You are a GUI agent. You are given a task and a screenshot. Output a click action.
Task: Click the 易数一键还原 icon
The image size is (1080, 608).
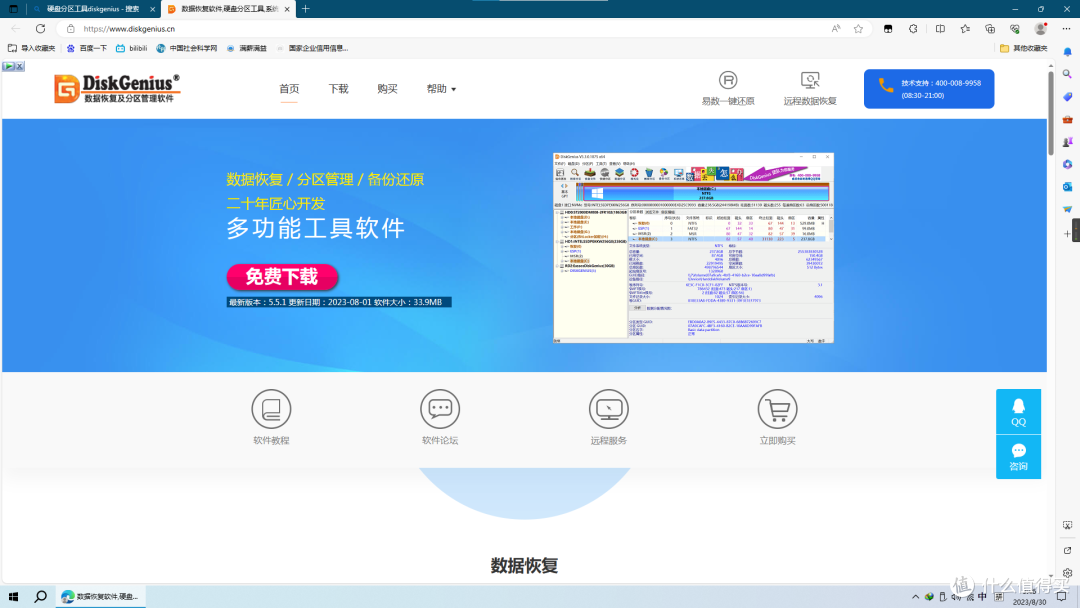[x=728, y=81]
